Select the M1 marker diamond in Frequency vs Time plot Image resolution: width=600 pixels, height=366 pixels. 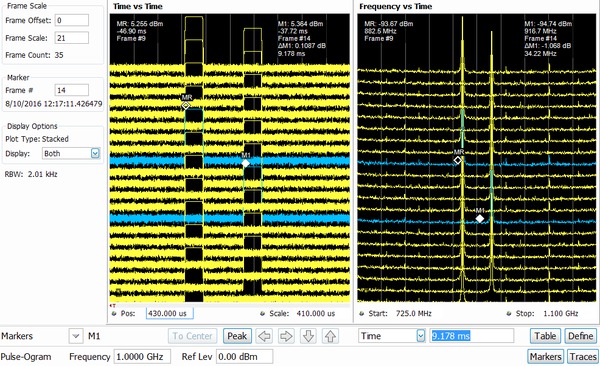coord(480,219)
